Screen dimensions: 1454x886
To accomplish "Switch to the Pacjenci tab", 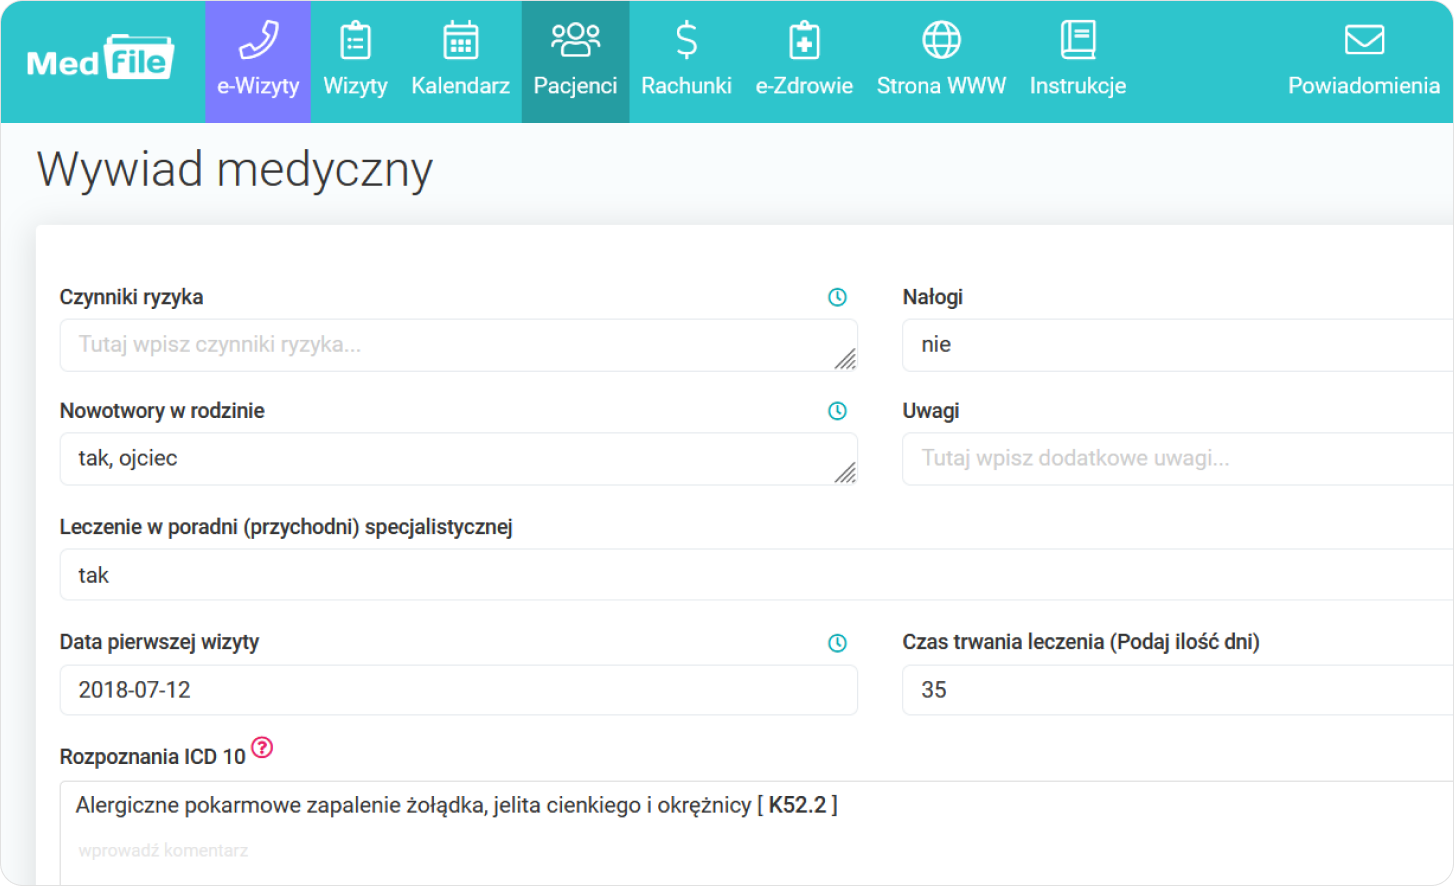I will coord(575,62).
